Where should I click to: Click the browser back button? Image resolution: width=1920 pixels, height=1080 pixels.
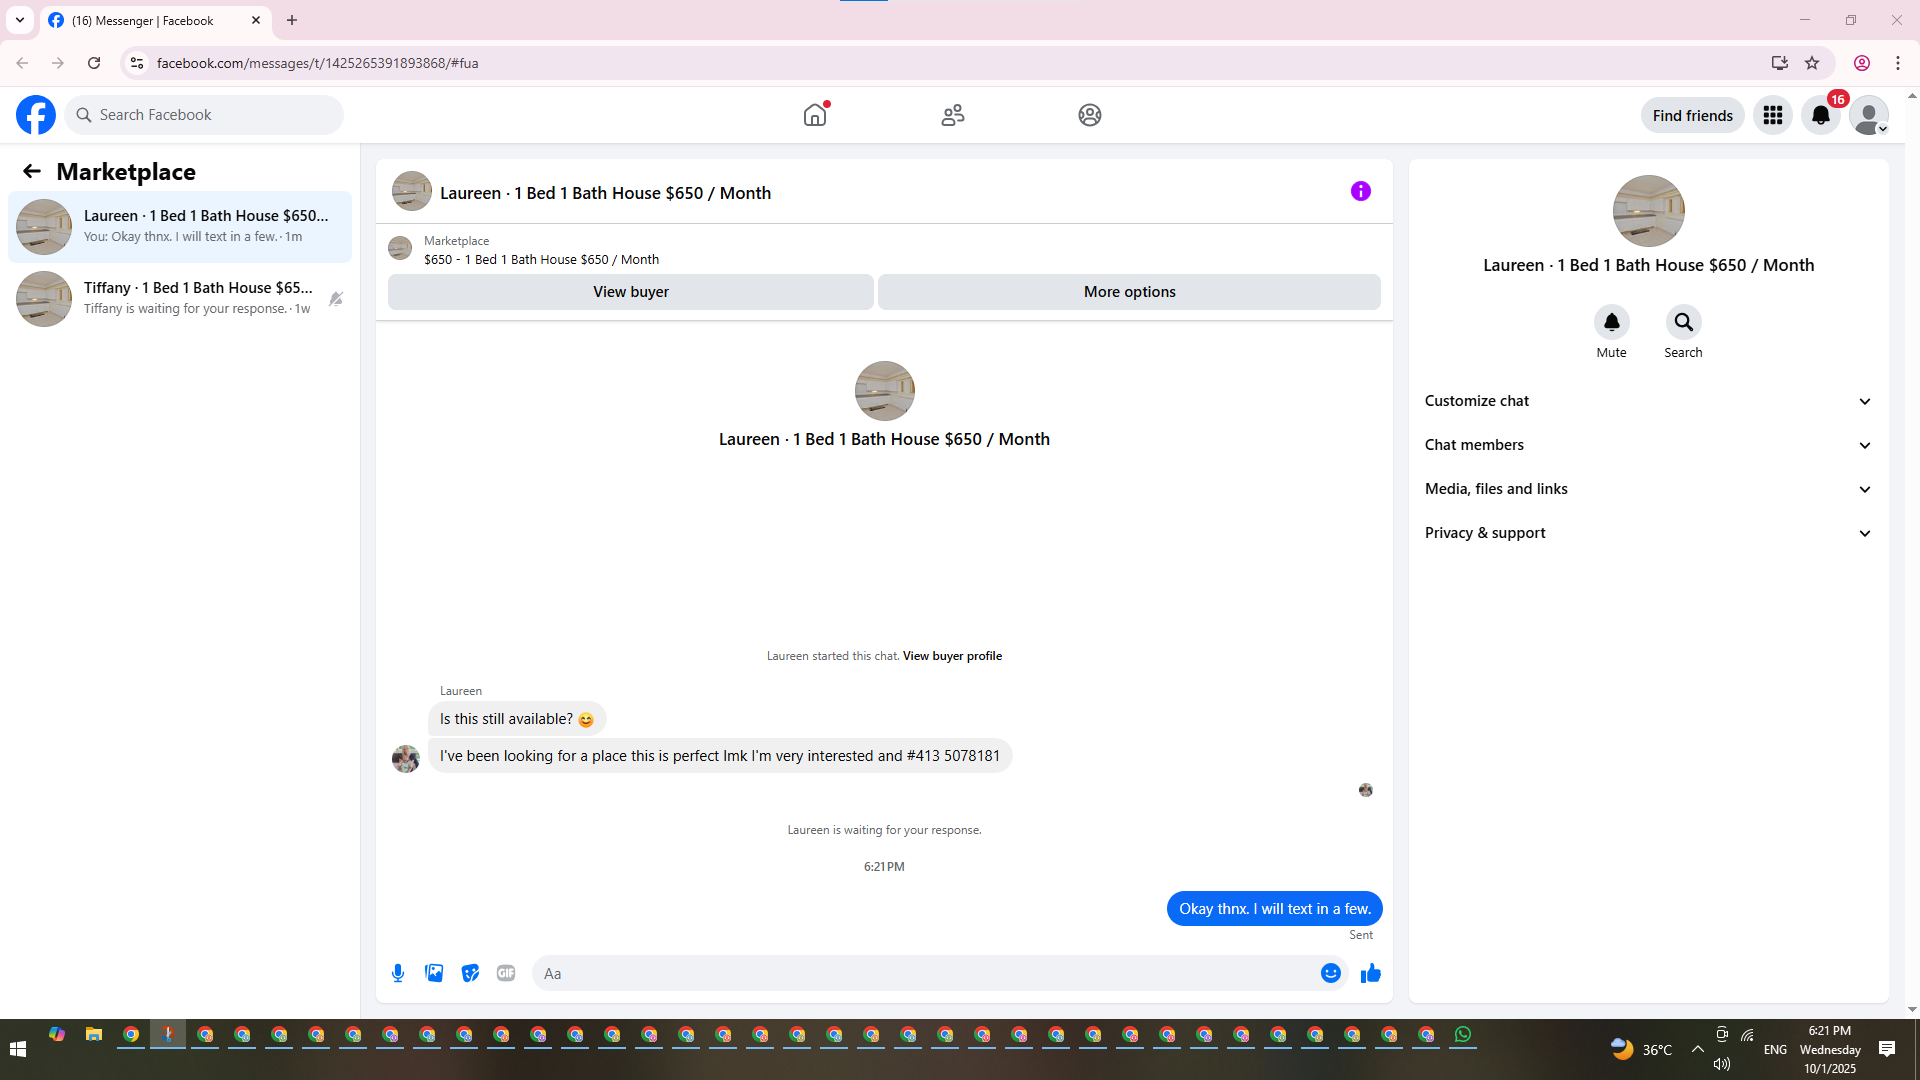[x=22, y=63]
